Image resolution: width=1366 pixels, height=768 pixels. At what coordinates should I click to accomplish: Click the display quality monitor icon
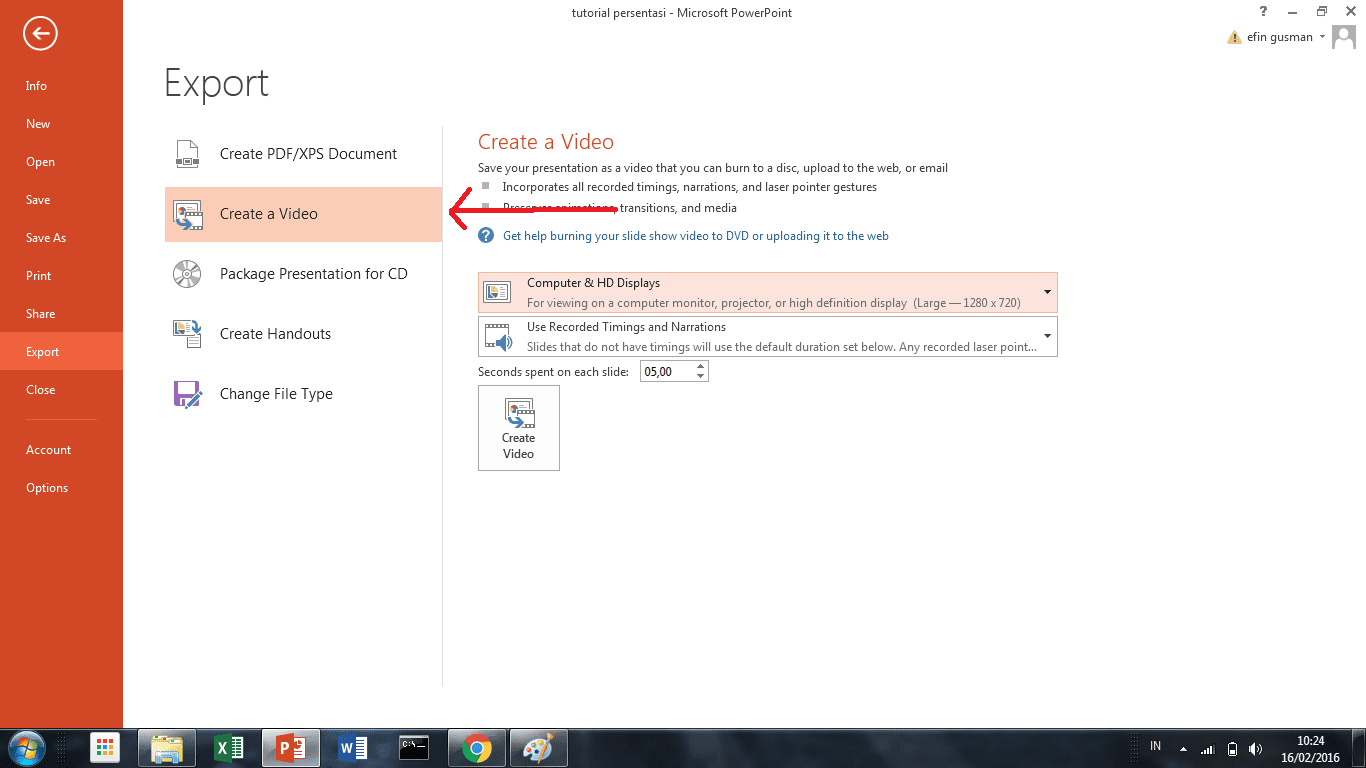tap(497, 292)
